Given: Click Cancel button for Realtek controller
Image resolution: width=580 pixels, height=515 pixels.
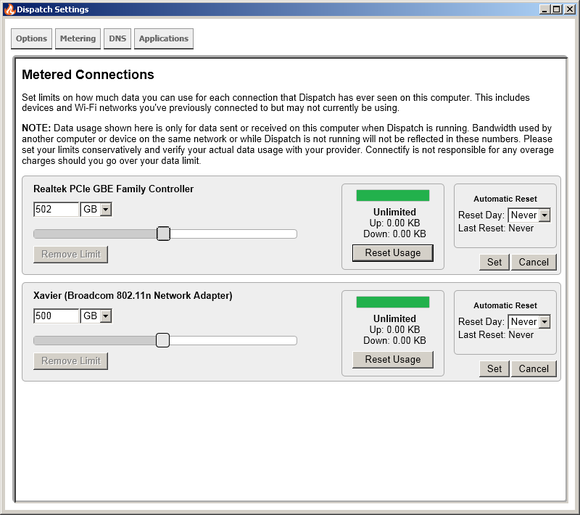Looking at the screenshot, I should tap(533, 262).
